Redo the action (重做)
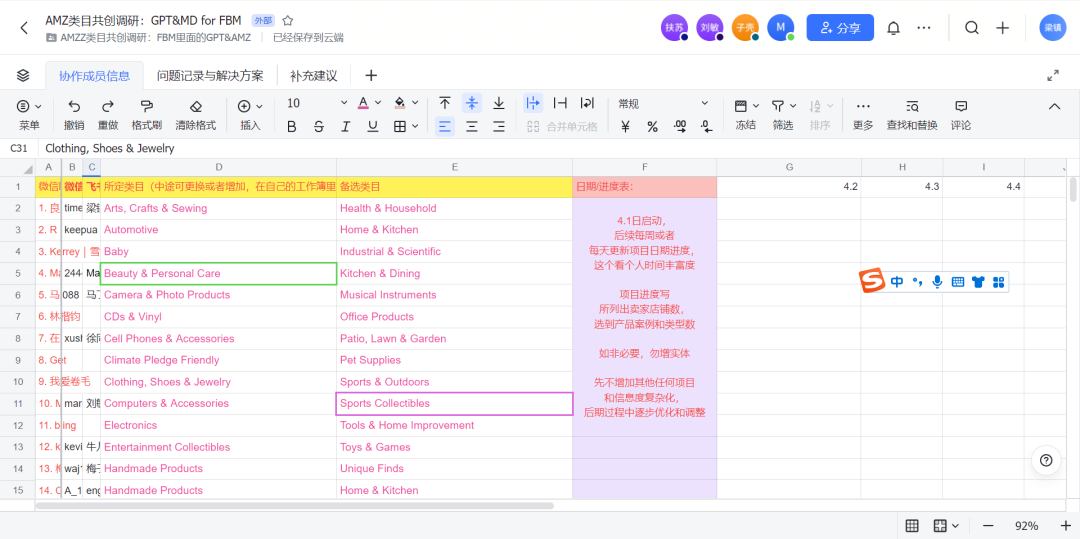1080x539 pixels. coord(107,114)
